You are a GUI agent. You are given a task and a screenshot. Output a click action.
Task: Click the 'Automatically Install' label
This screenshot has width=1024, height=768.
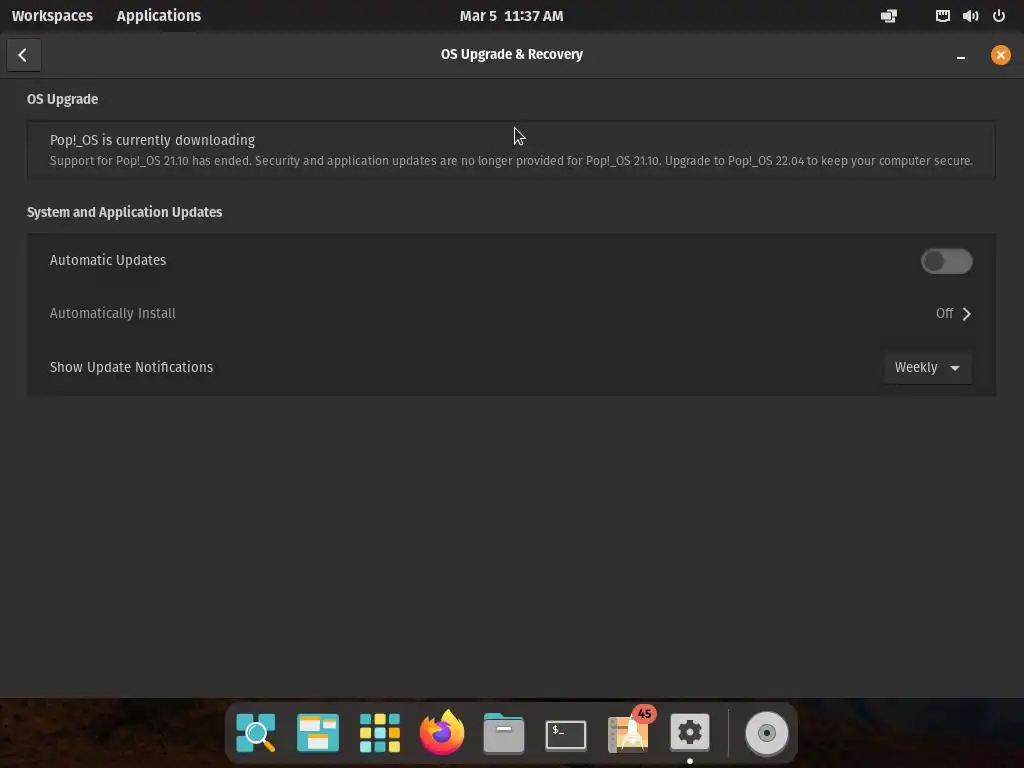coord(112,313)
